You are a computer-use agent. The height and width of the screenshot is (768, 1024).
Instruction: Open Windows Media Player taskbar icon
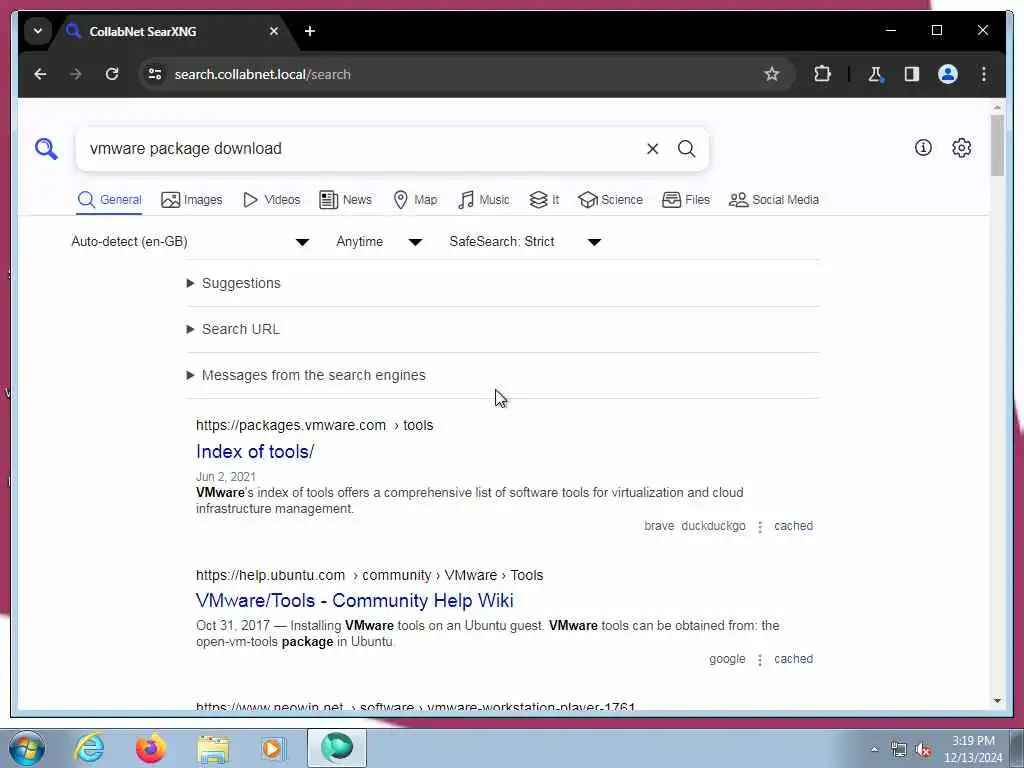[272, 748]
